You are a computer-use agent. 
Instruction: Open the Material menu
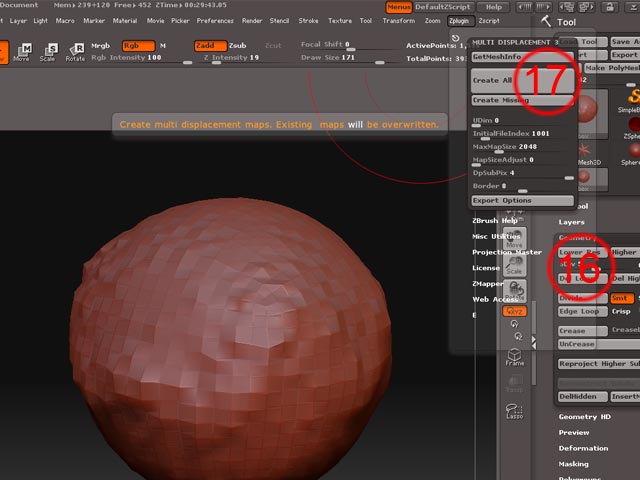coord(124,21)
